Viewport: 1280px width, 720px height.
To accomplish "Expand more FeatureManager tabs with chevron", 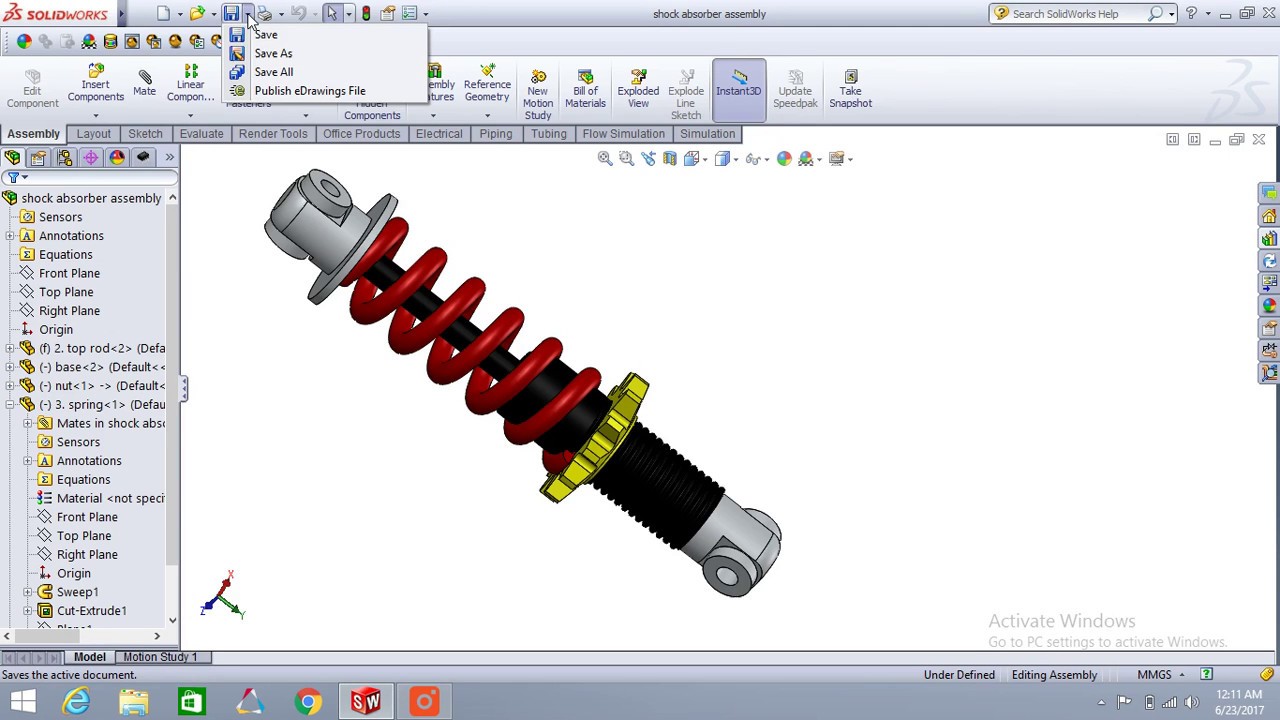I will [x=169, y=157].
